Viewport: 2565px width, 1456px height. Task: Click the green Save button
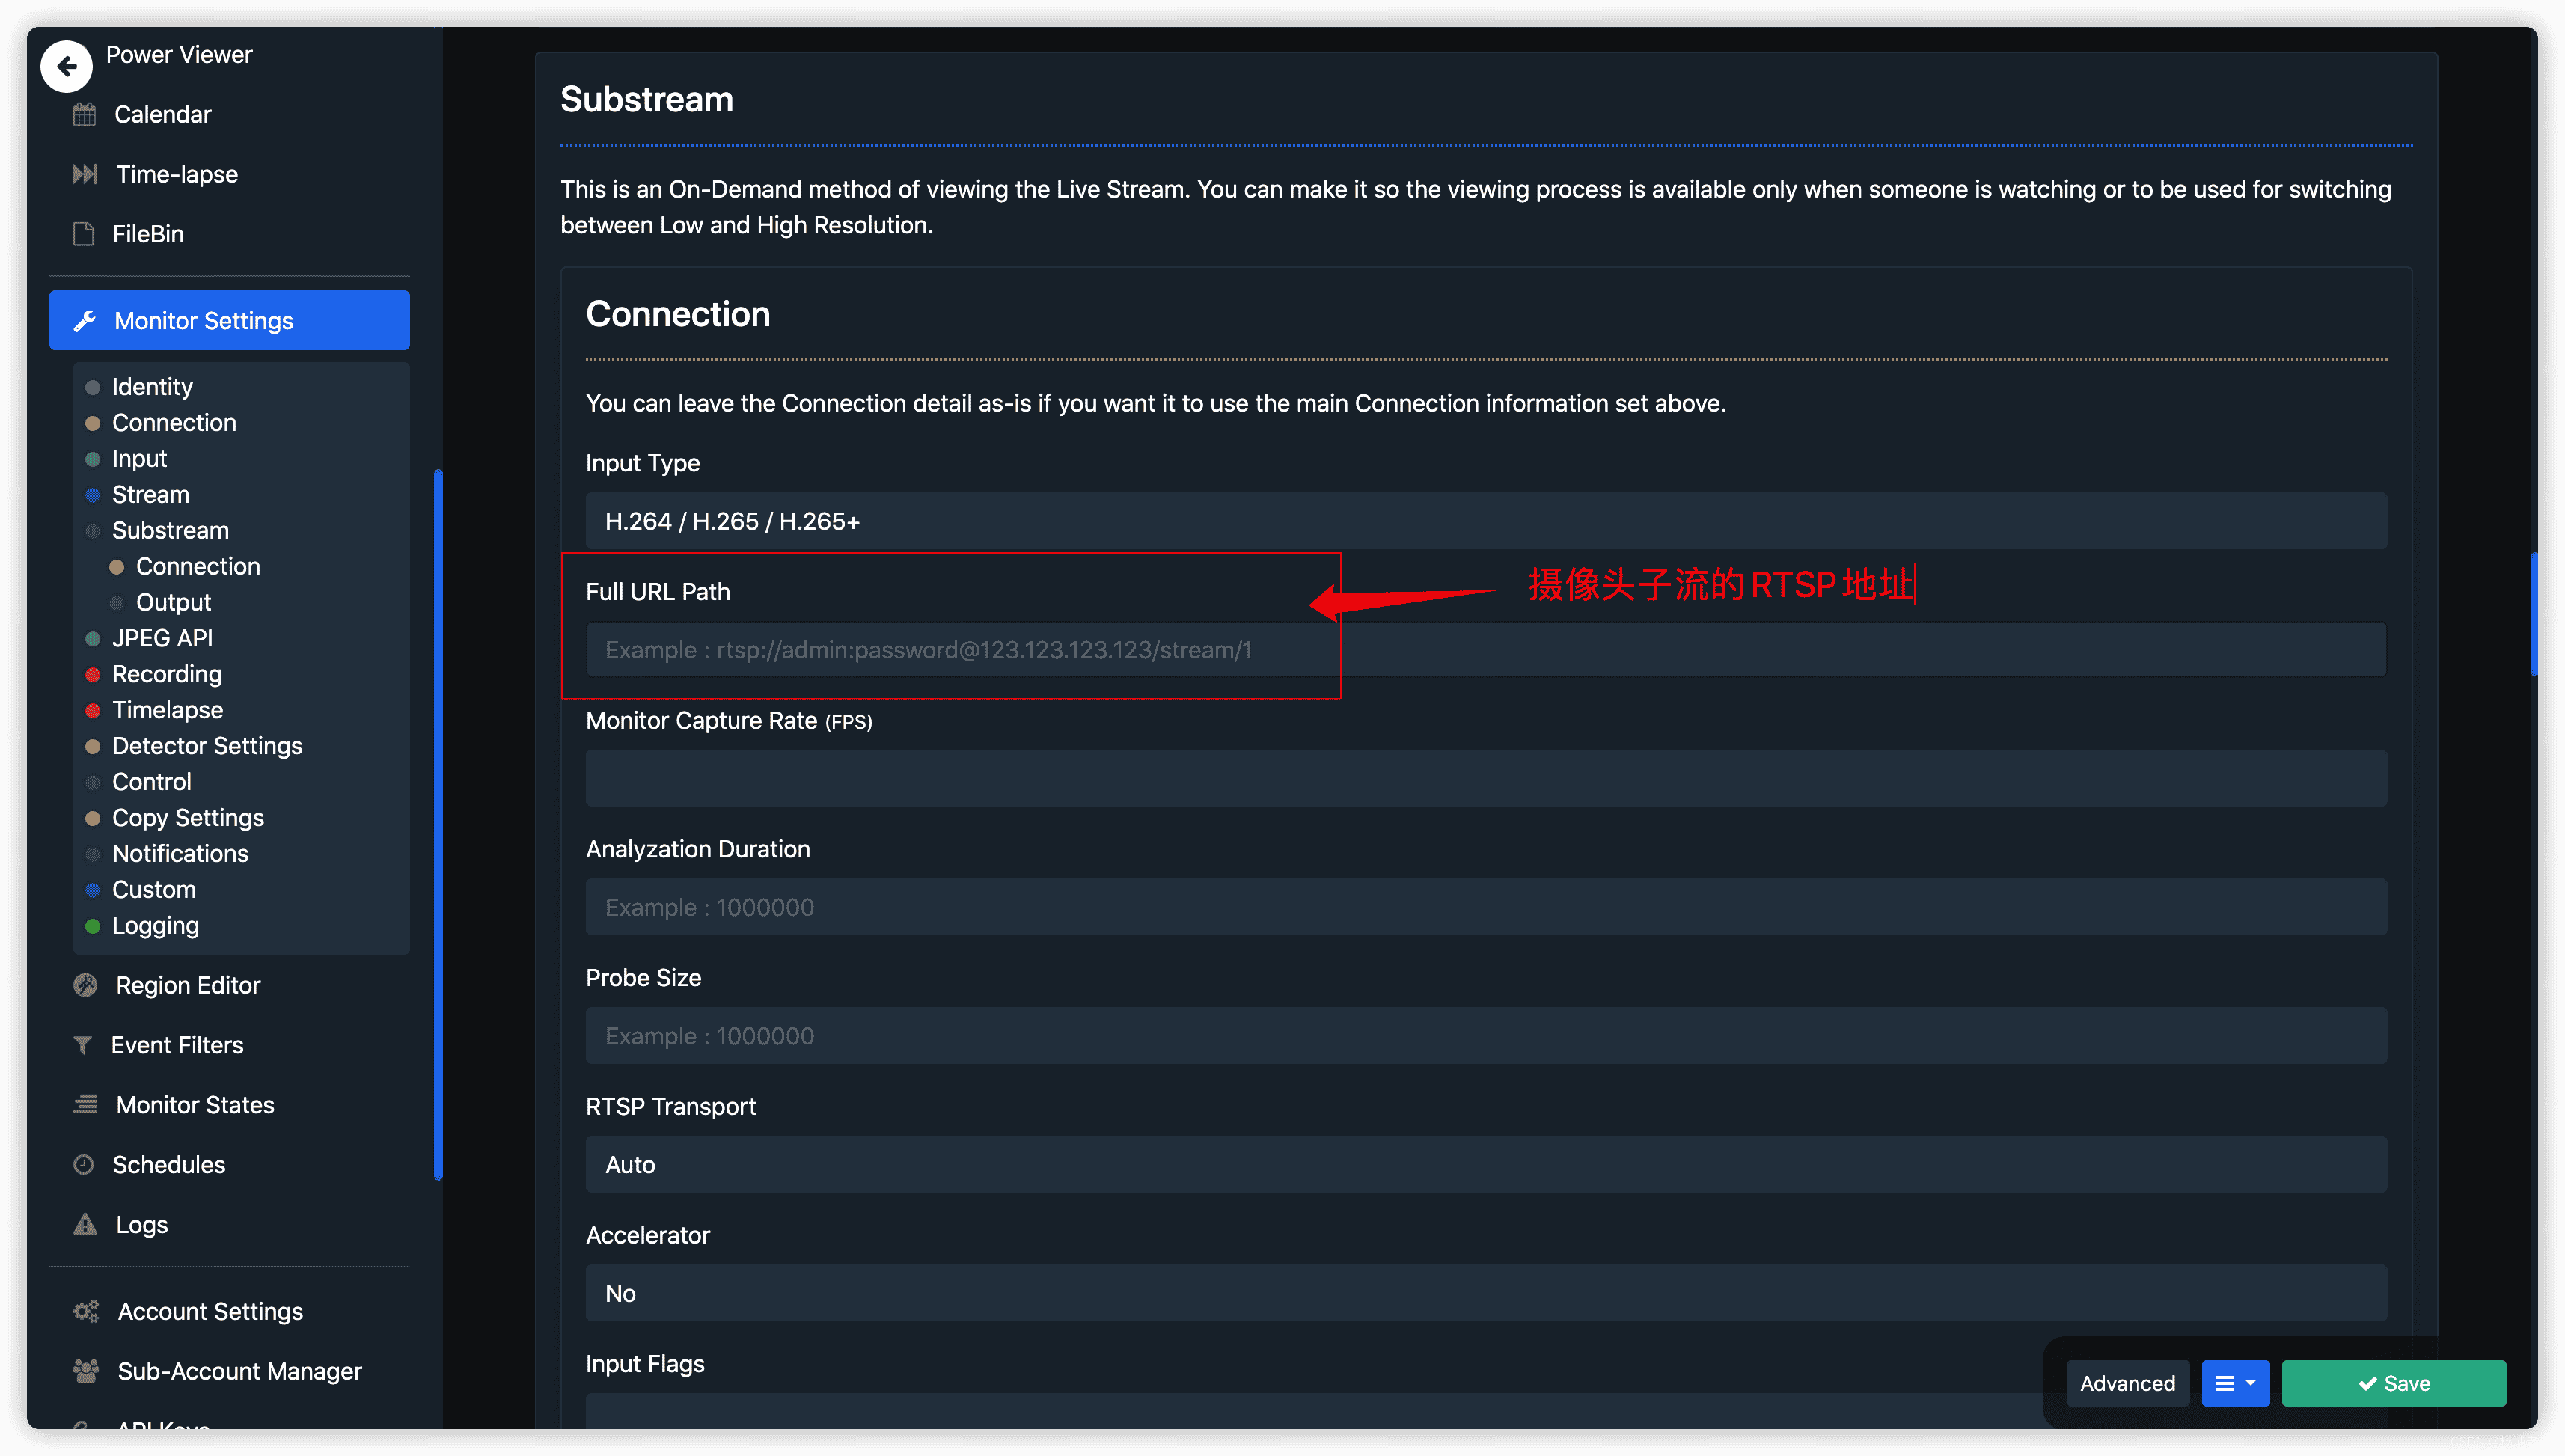coord(2393,1383)
